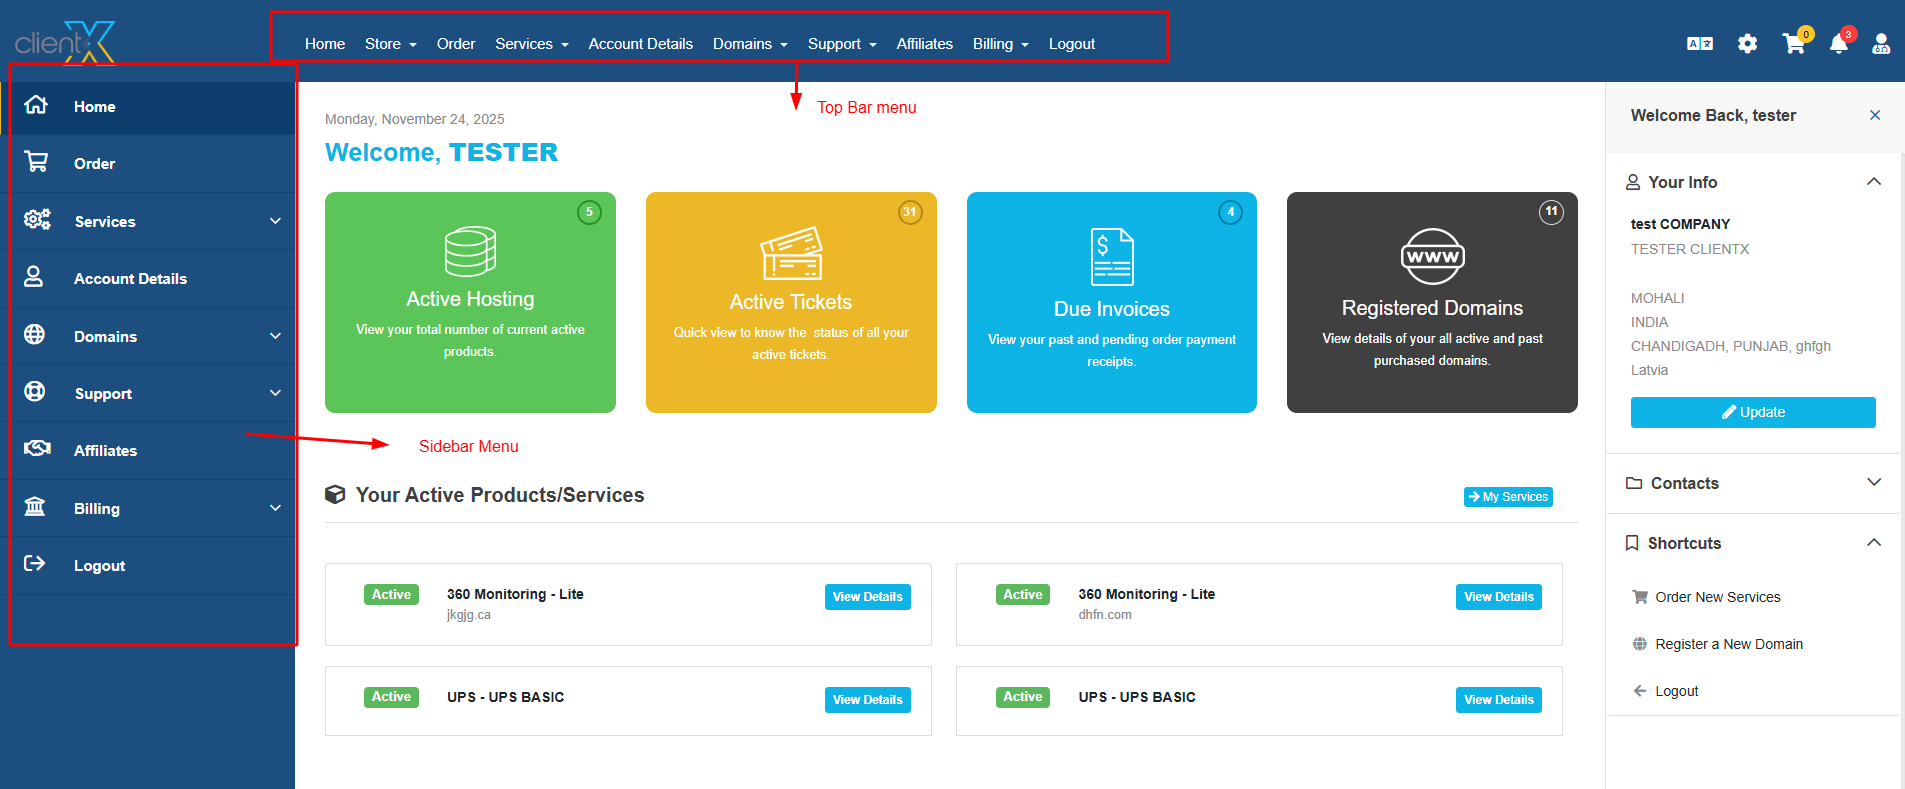Open Register a New Domain shortcut
Viewport: 1905px width, 789px height.
coord(1728,644)
